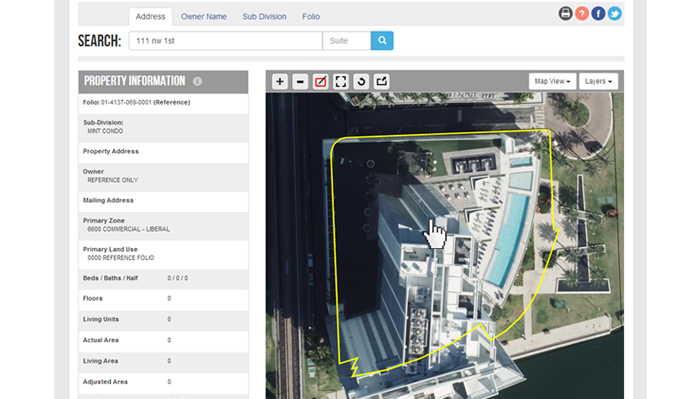This screenshot has height=399, width=690.
Task: Share on Twitter icon
Action: tap(615, 14)
